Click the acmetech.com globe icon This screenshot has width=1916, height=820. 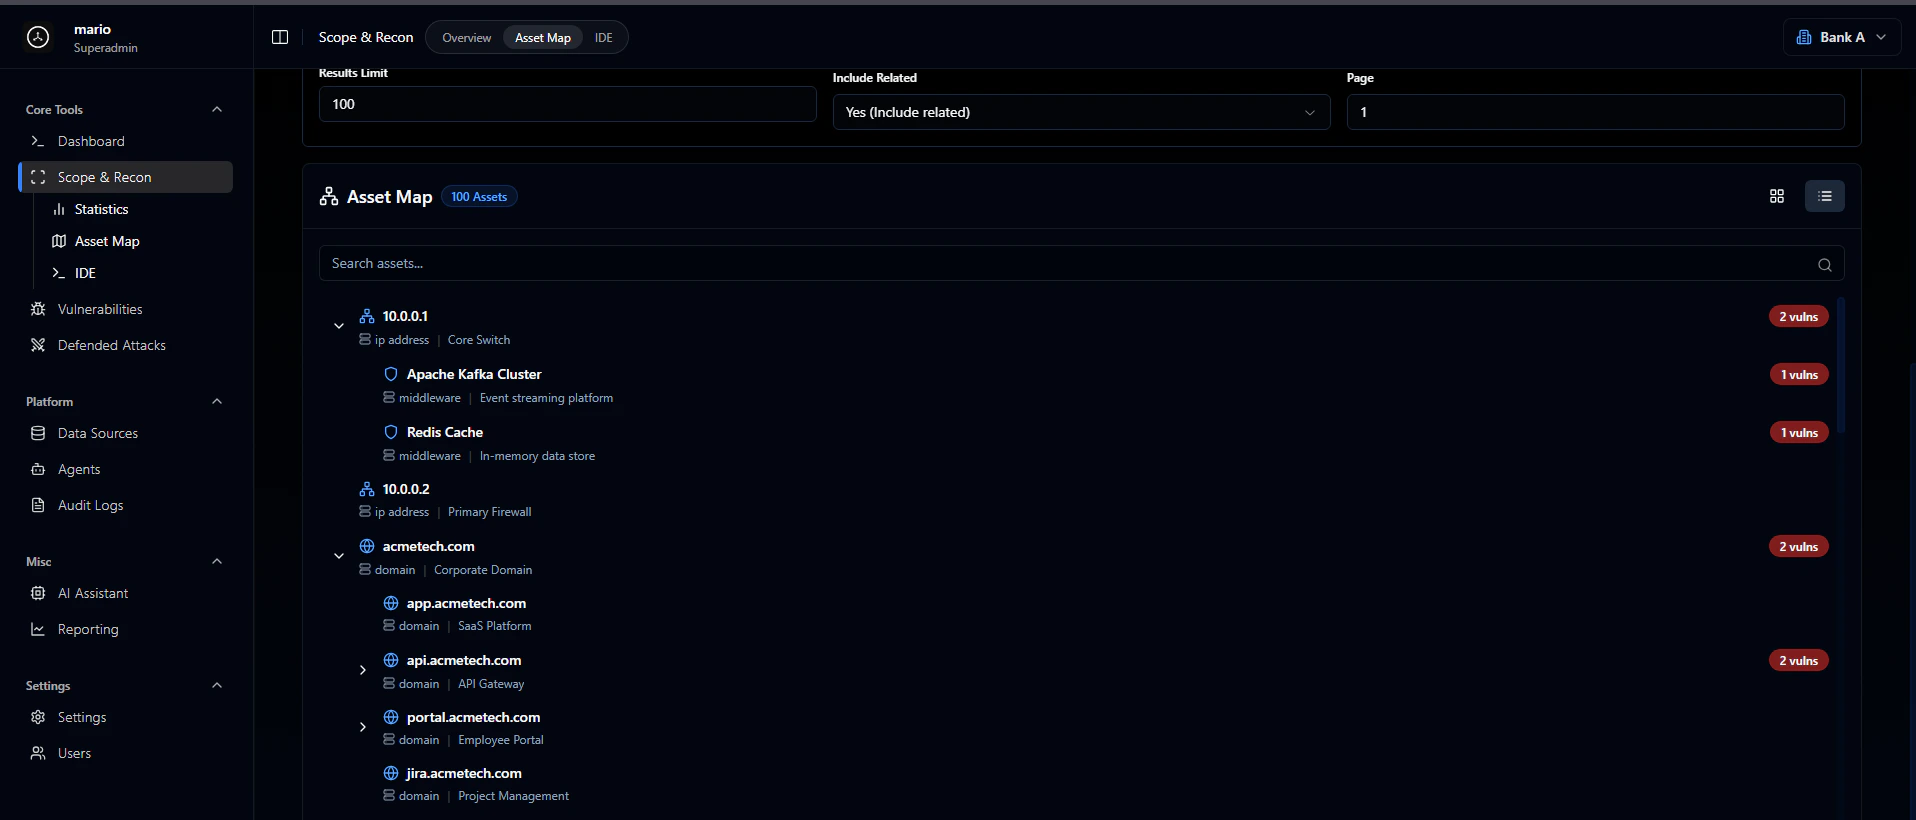pos(367,546)
